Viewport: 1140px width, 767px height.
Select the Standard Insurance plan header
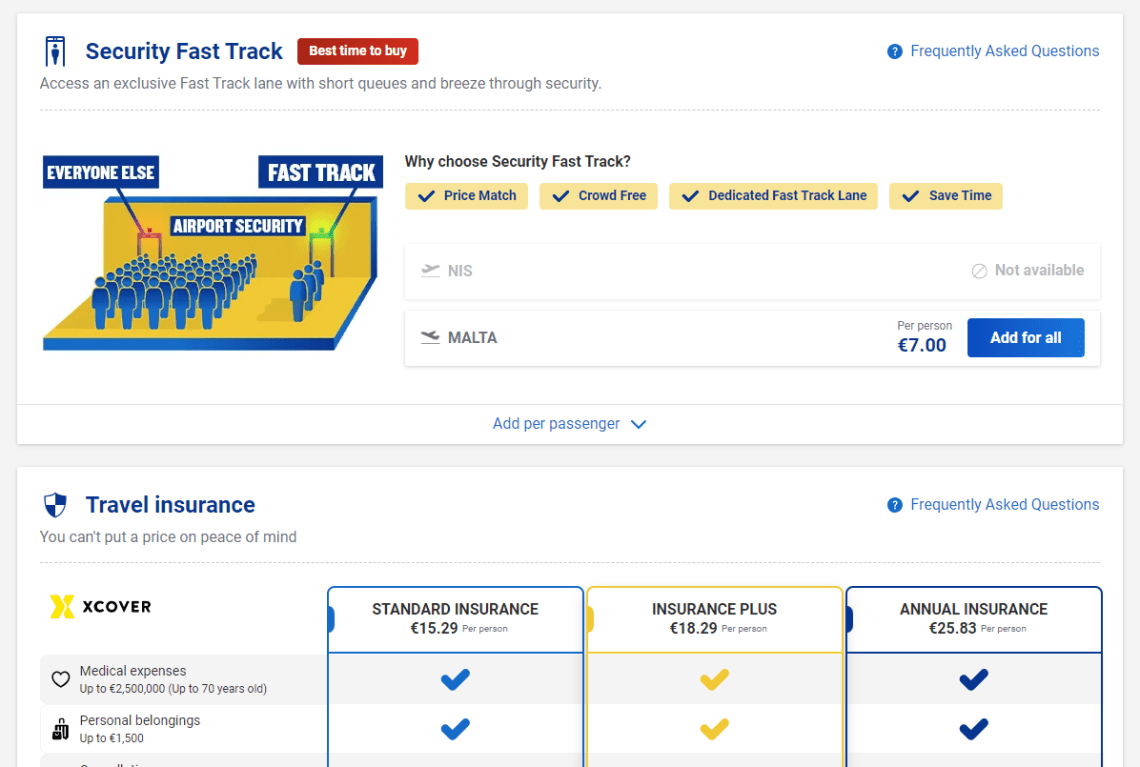tap(455, 619)
